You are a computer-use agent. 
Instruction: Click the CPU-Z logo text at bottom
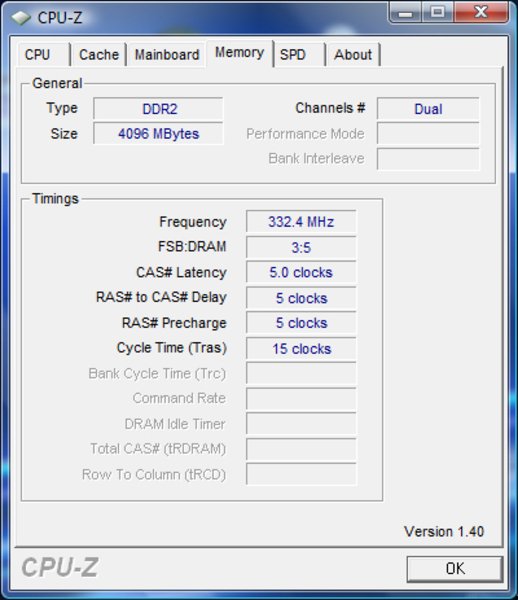pos(60,567)
